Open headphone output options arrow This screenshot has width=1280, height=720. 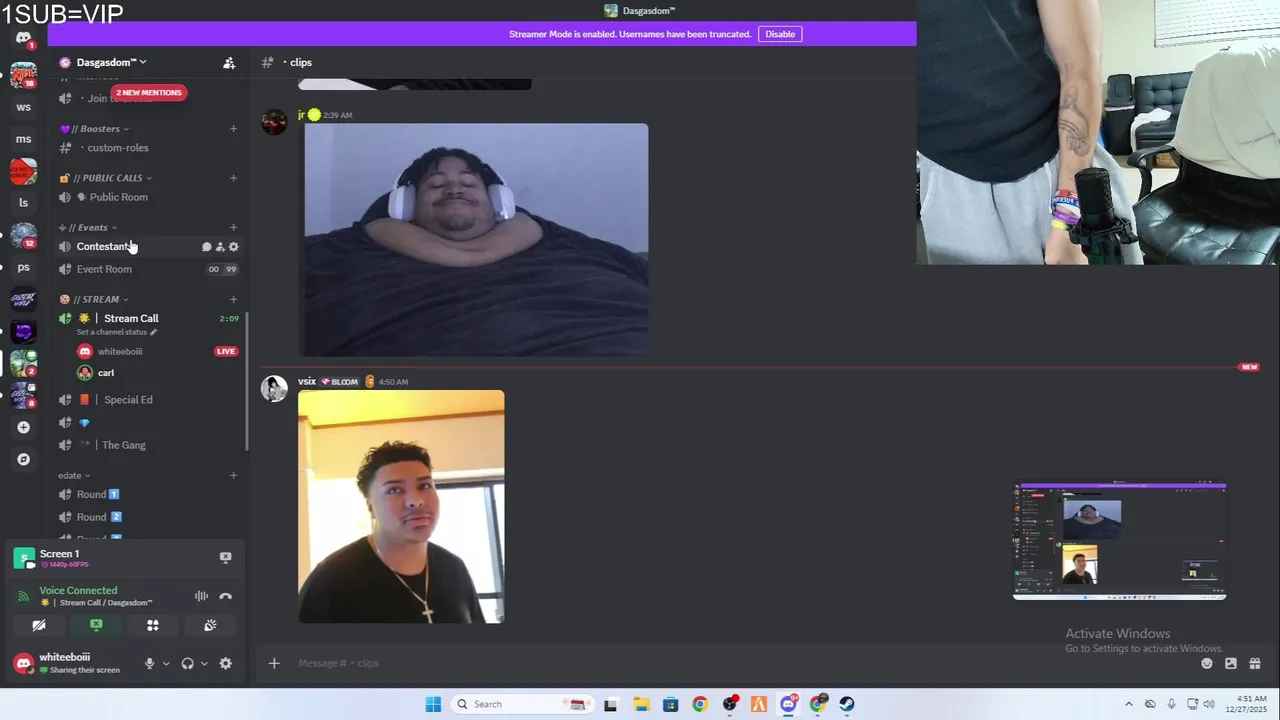[x=204, y=663]
